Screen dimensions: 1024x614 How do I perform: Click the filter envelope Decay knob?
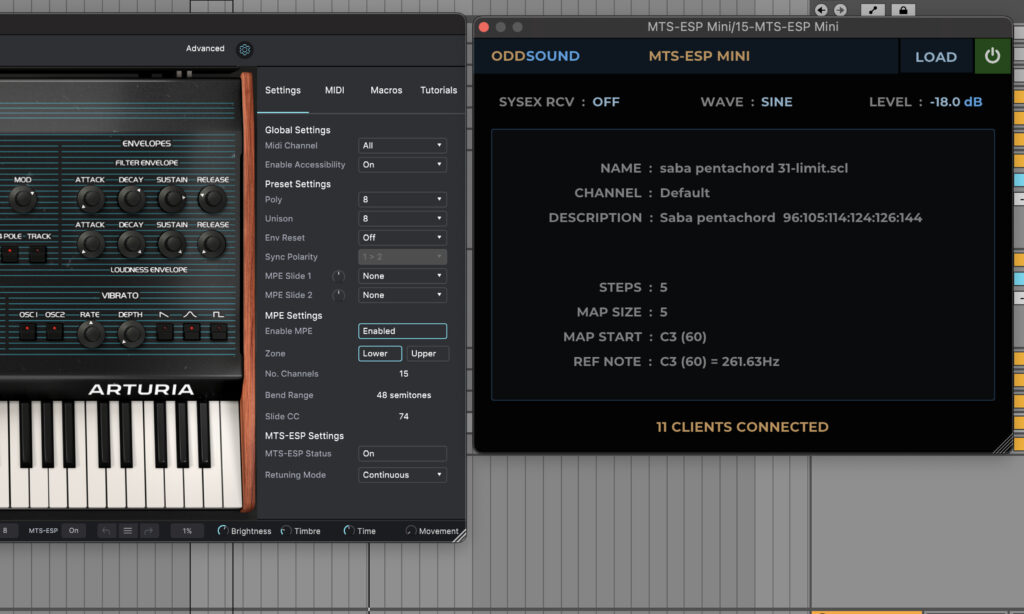[x=131, y=199]
